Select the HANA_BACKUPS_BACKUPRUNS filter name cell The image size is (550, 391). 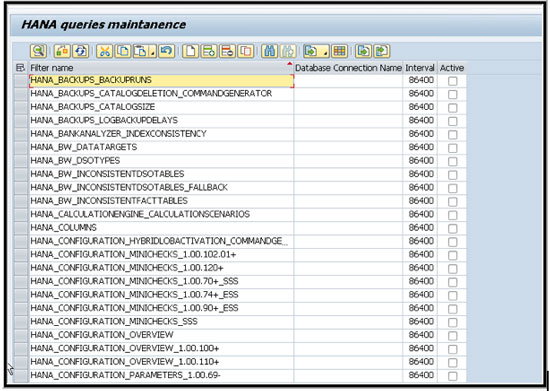point(162,80)
